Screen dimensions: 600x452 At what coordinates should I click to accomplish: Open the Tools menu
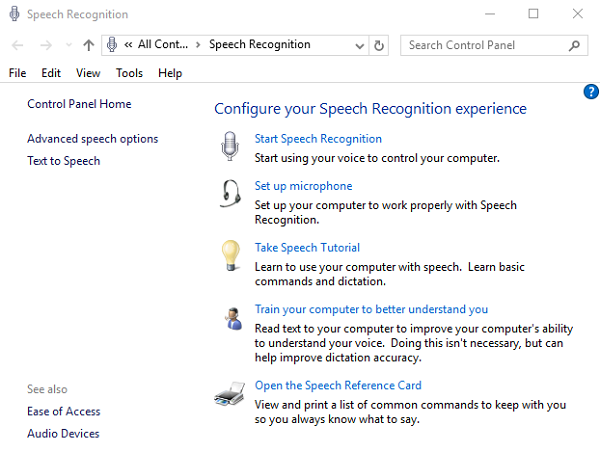(x=129, y=73)
